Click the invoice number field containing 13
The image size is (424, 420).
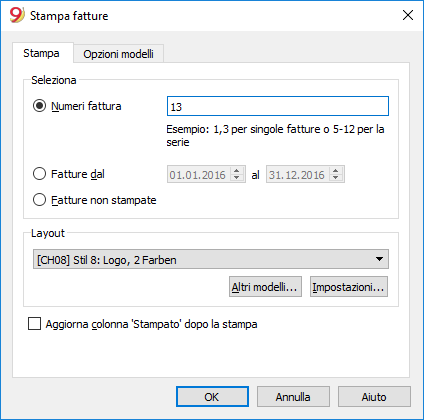278,106
